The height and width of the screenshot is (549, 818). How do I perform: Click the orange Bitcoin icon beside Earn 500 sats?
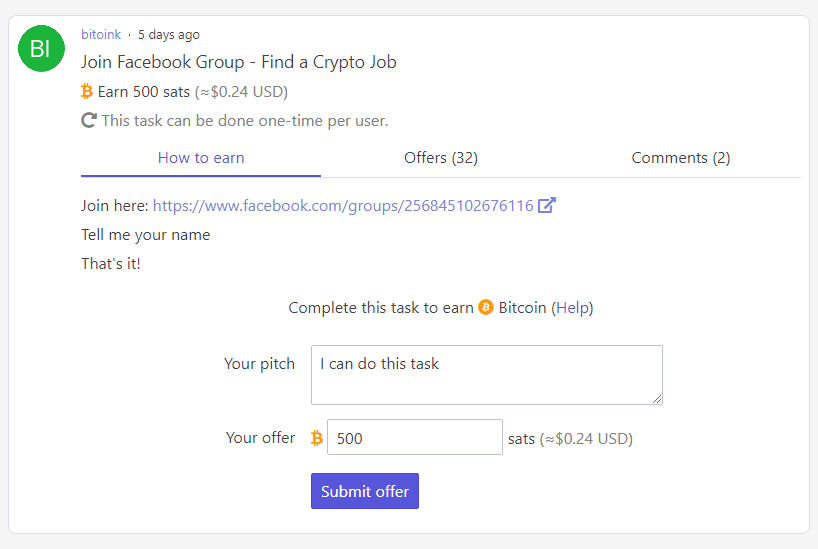pyautogui.click(x=87, y=92)
